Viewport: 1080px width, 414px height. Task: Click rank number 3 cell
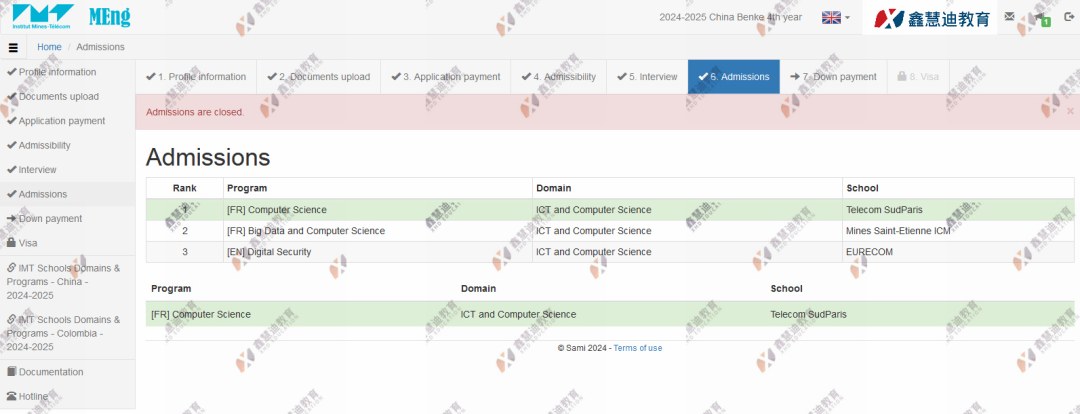(185, 252)
